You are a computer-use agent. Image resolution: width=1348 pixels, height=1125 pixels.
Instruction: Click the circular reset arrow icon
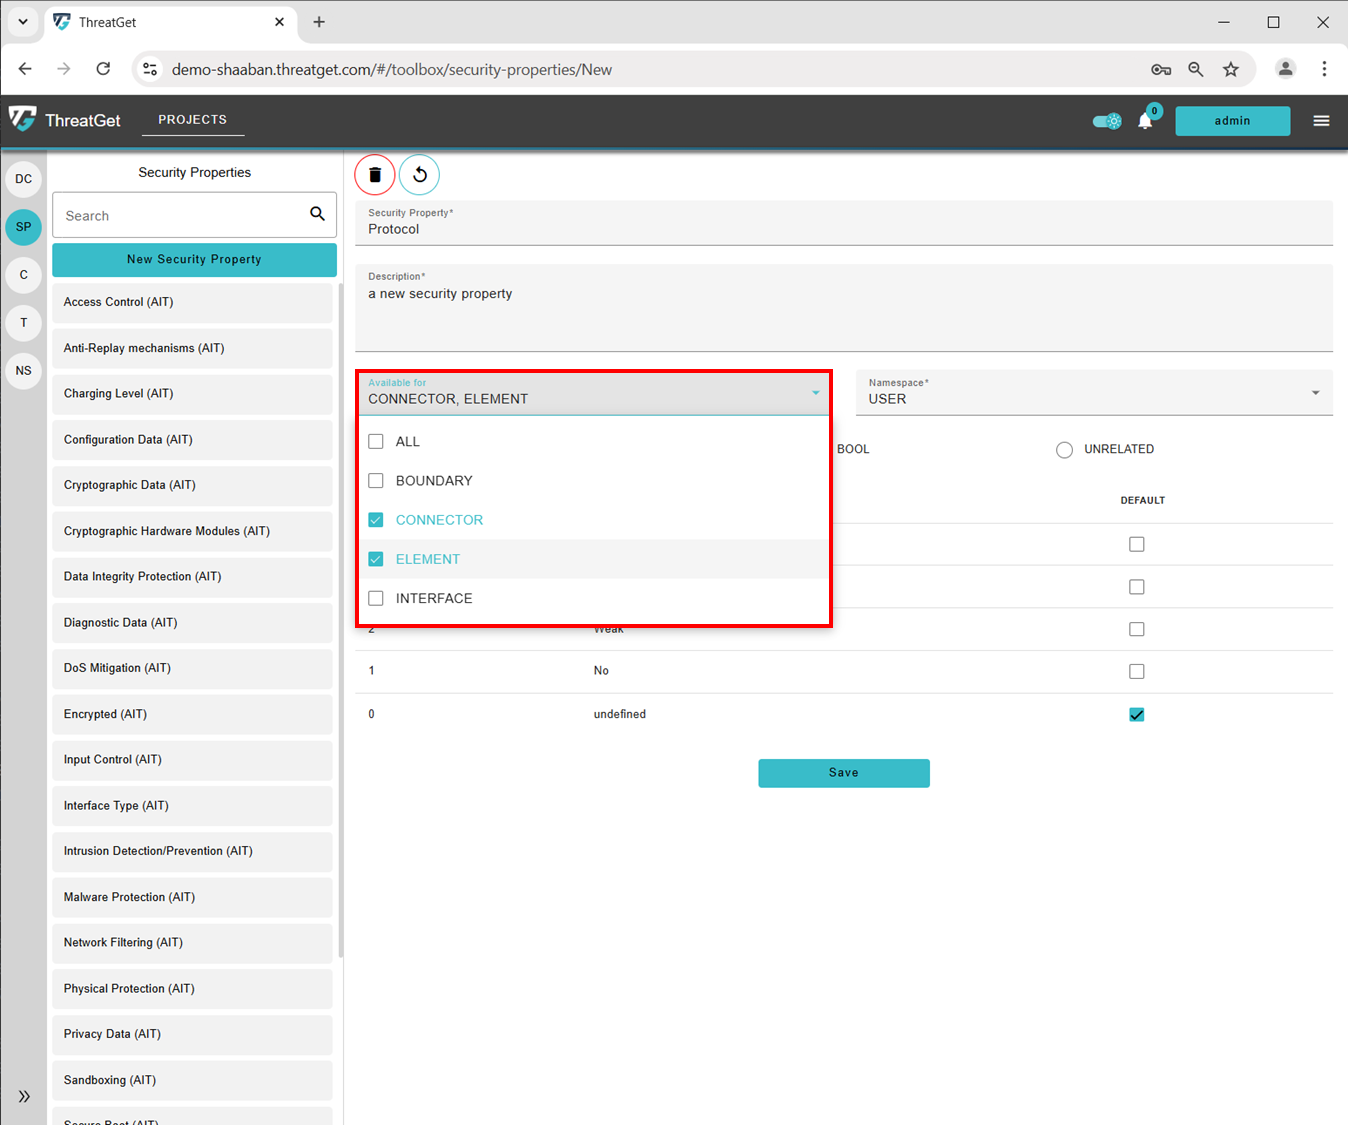point(420,175)
